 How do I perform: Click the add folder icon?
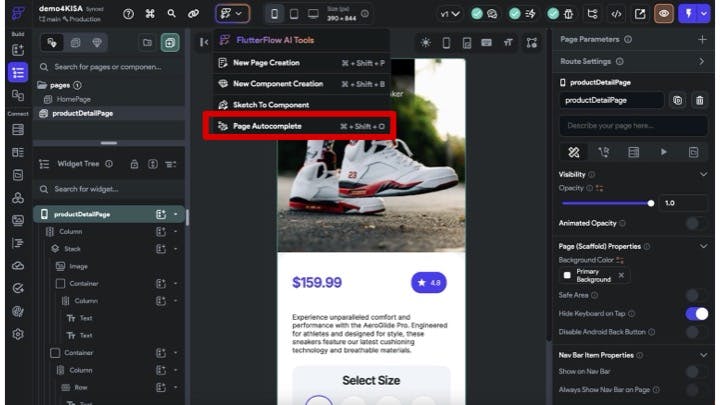[147, 43]
